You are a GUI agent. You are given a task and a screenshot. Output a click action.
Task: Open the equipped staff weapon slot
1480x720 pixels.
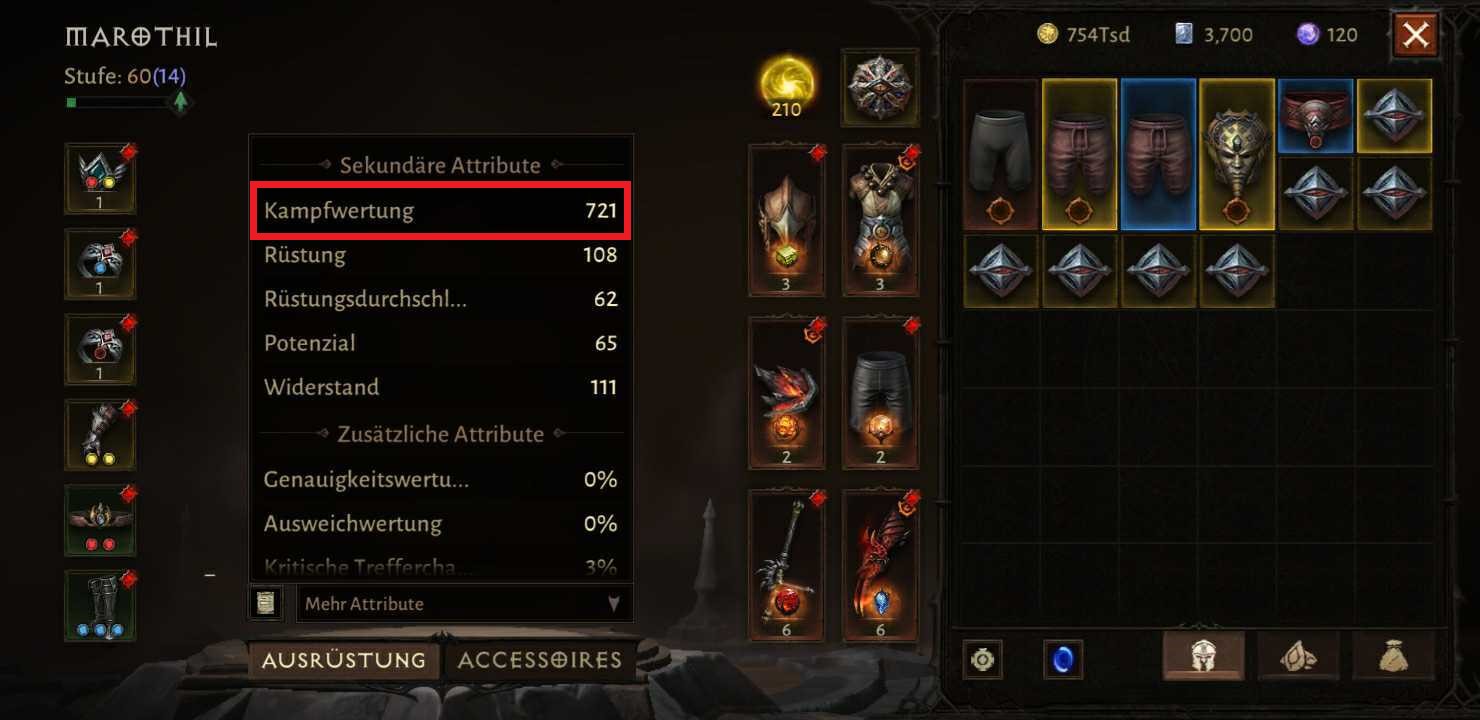tap(786, 564)
